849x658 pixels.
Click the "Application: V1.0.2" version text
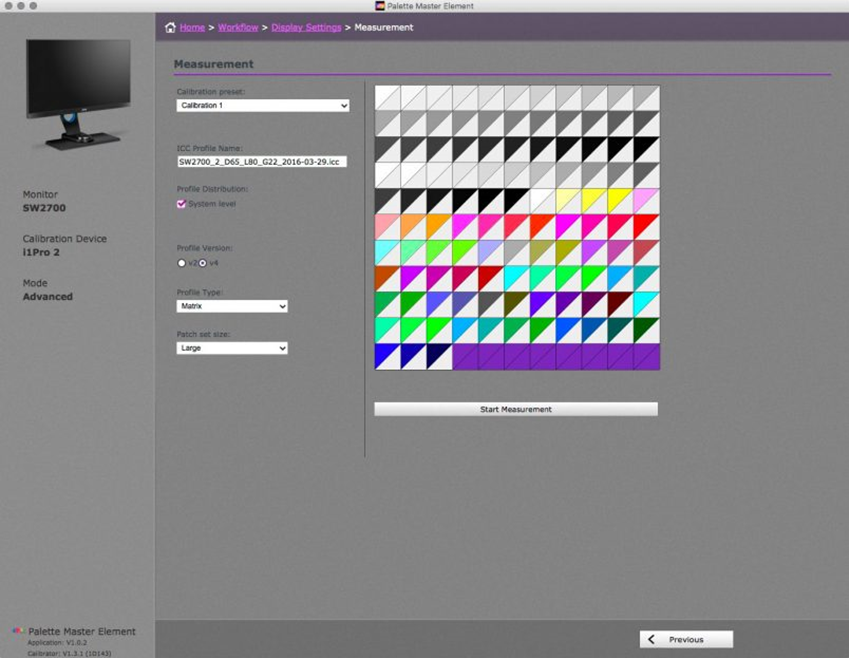point(57,643)
